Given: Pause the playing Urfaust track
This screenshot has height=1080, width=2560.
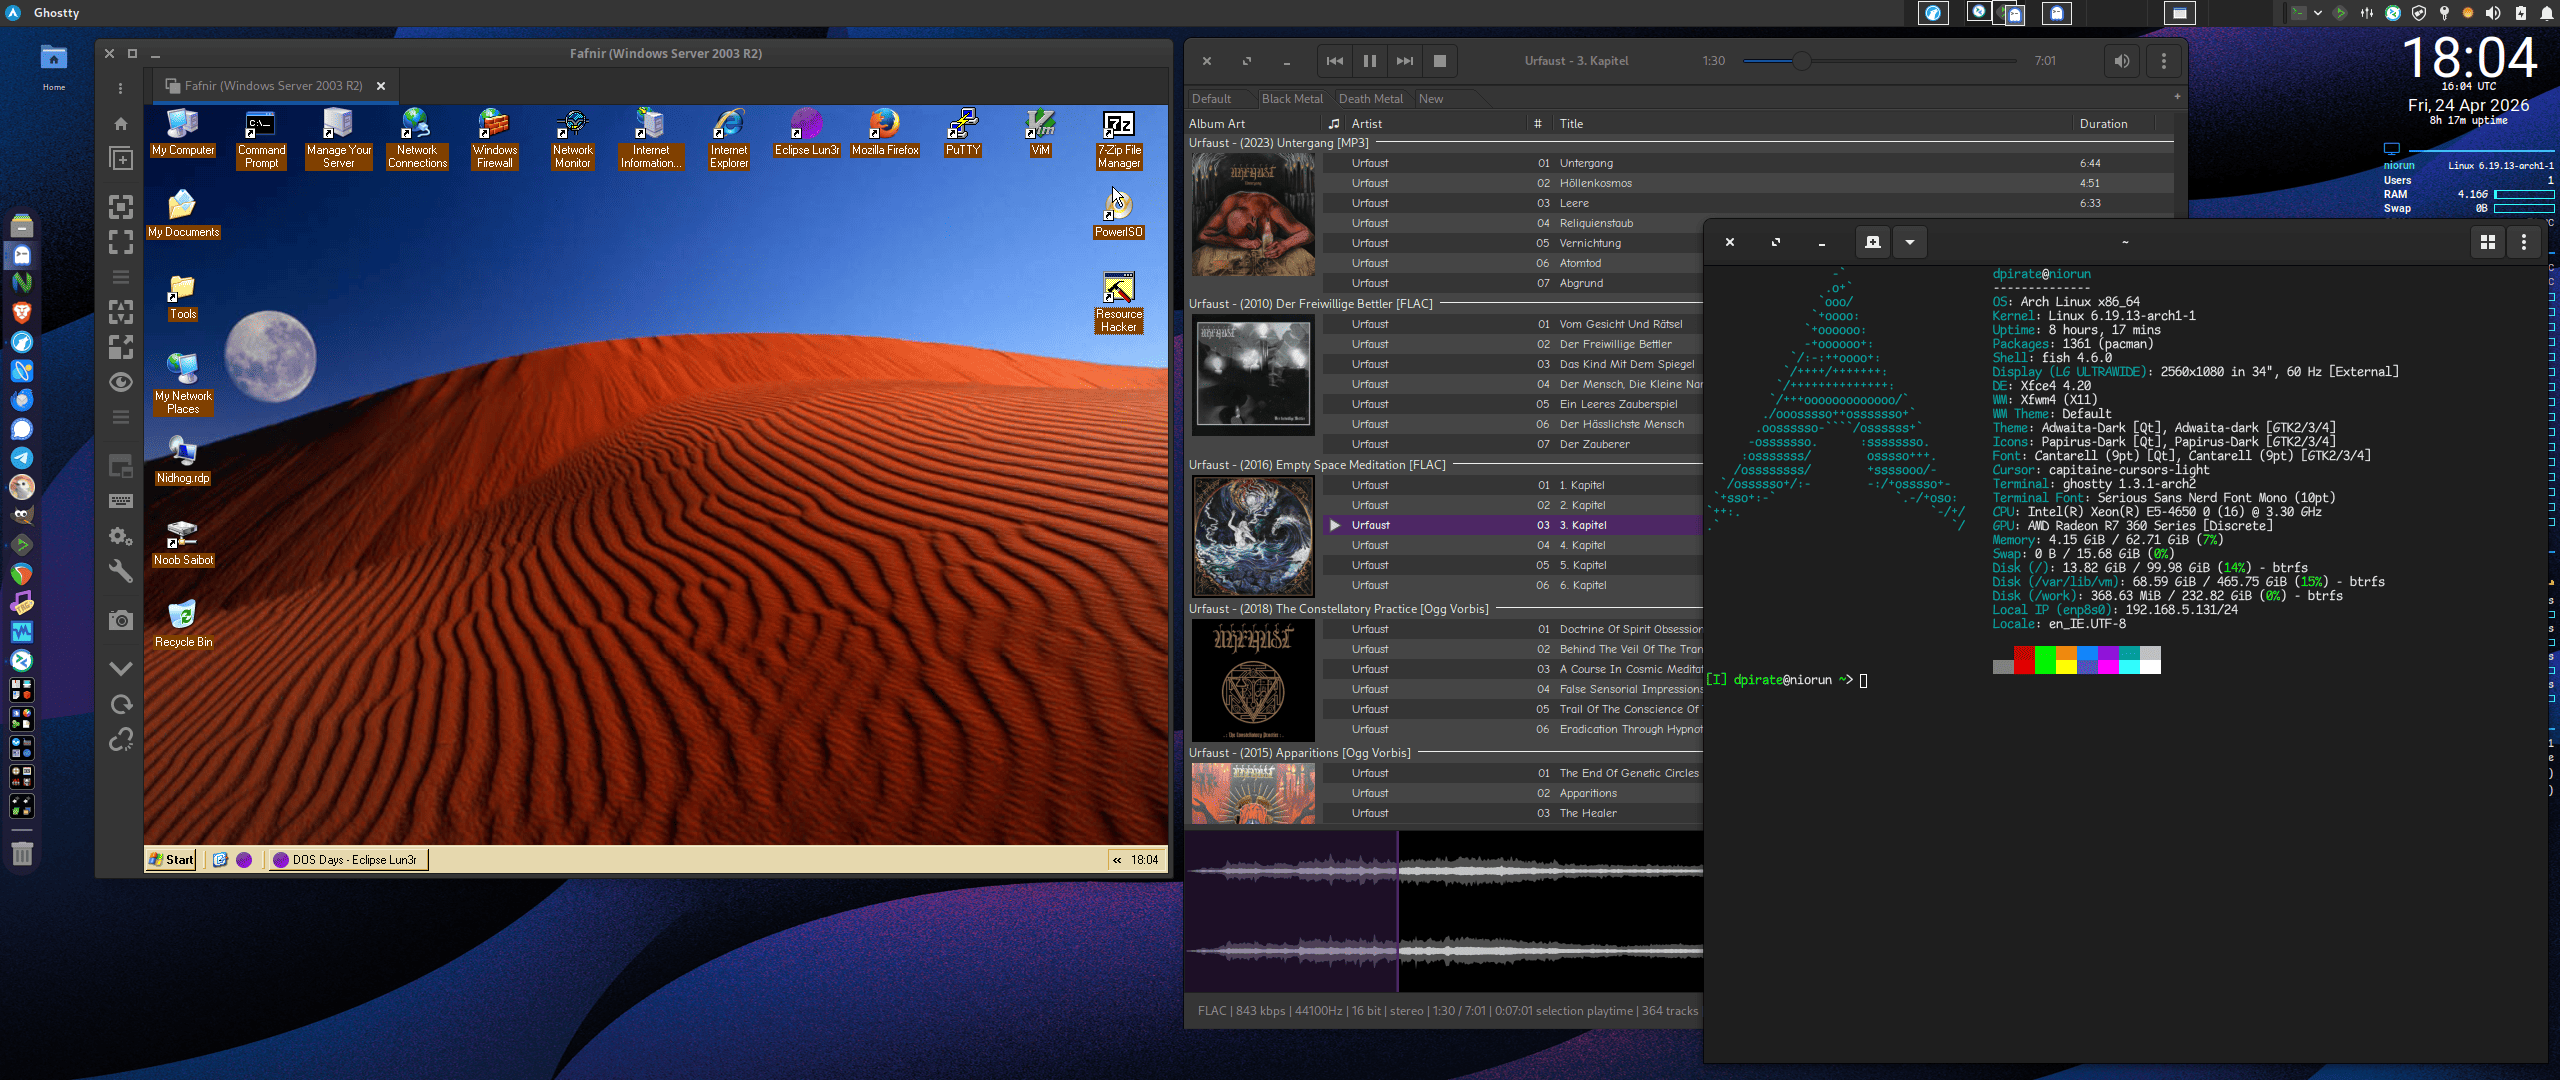Looking at the screenshot, I should (x=1370, y=61).
